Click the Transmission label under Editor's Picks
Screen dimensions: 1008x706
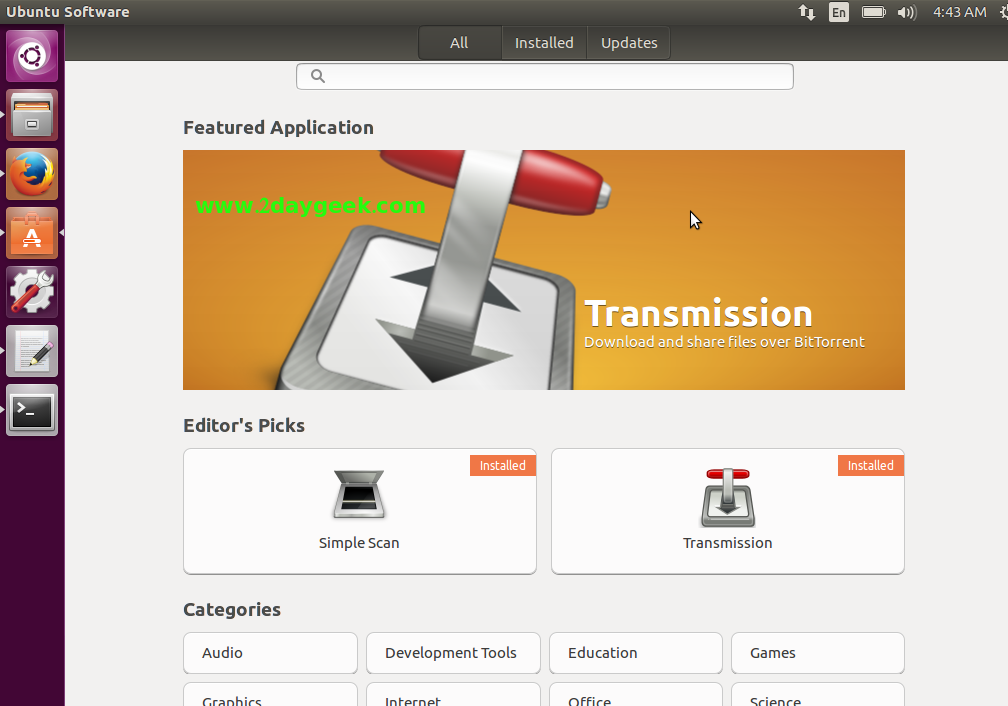[728, 543]
